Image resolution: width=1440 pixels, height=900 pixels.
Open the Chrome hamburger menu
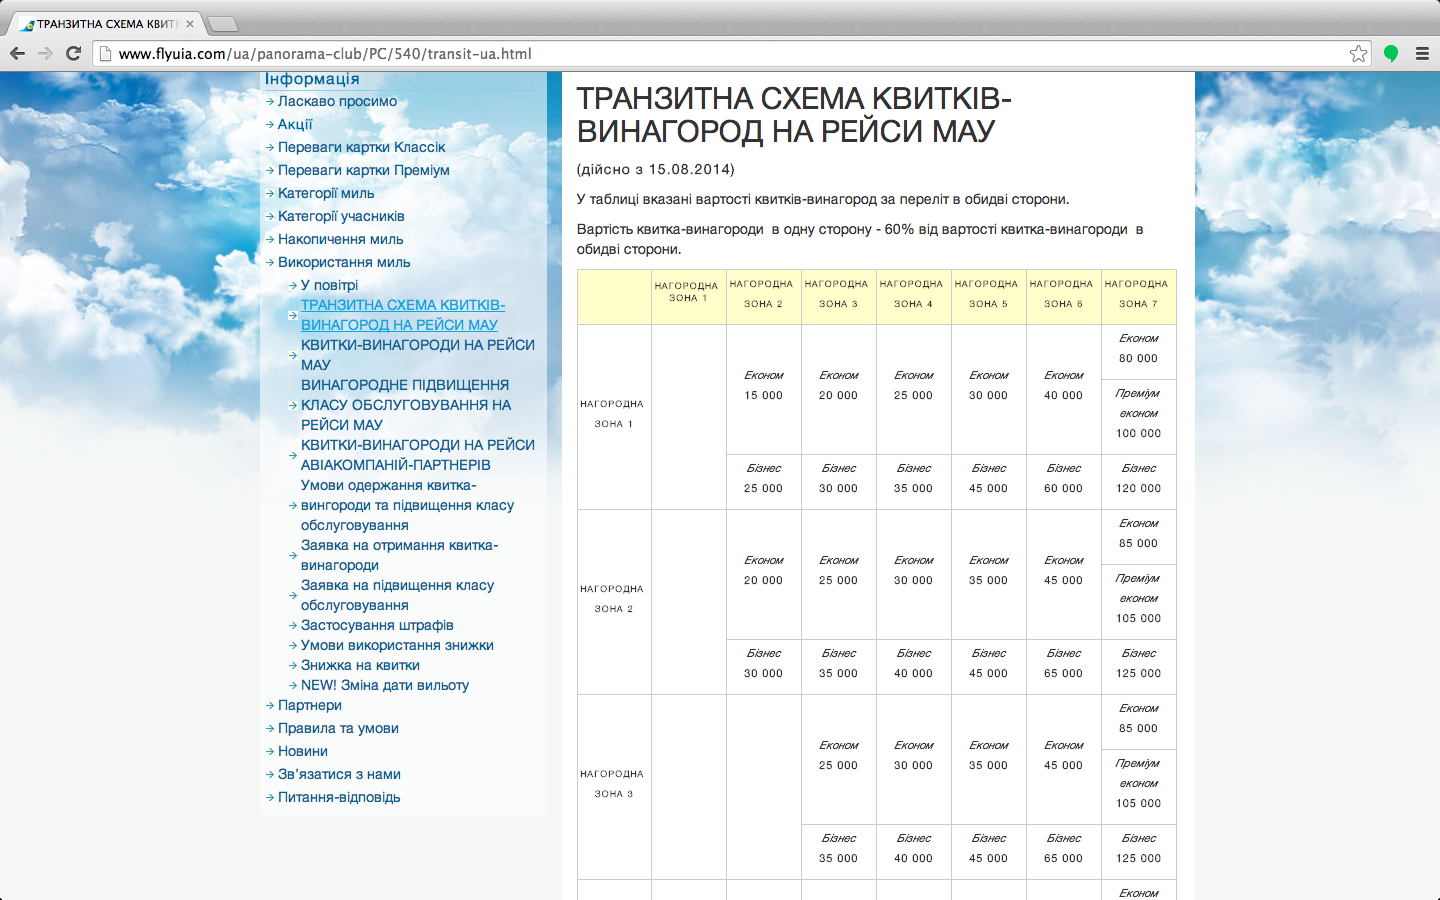1422,53
